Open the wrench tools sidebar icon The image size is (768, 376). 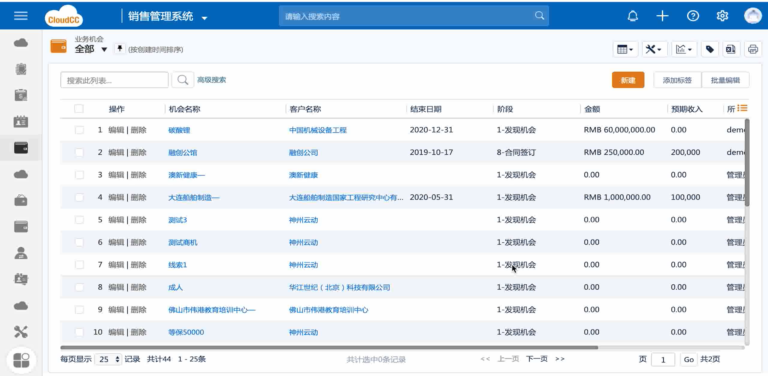pyautogui.click(x=21, y=332)
